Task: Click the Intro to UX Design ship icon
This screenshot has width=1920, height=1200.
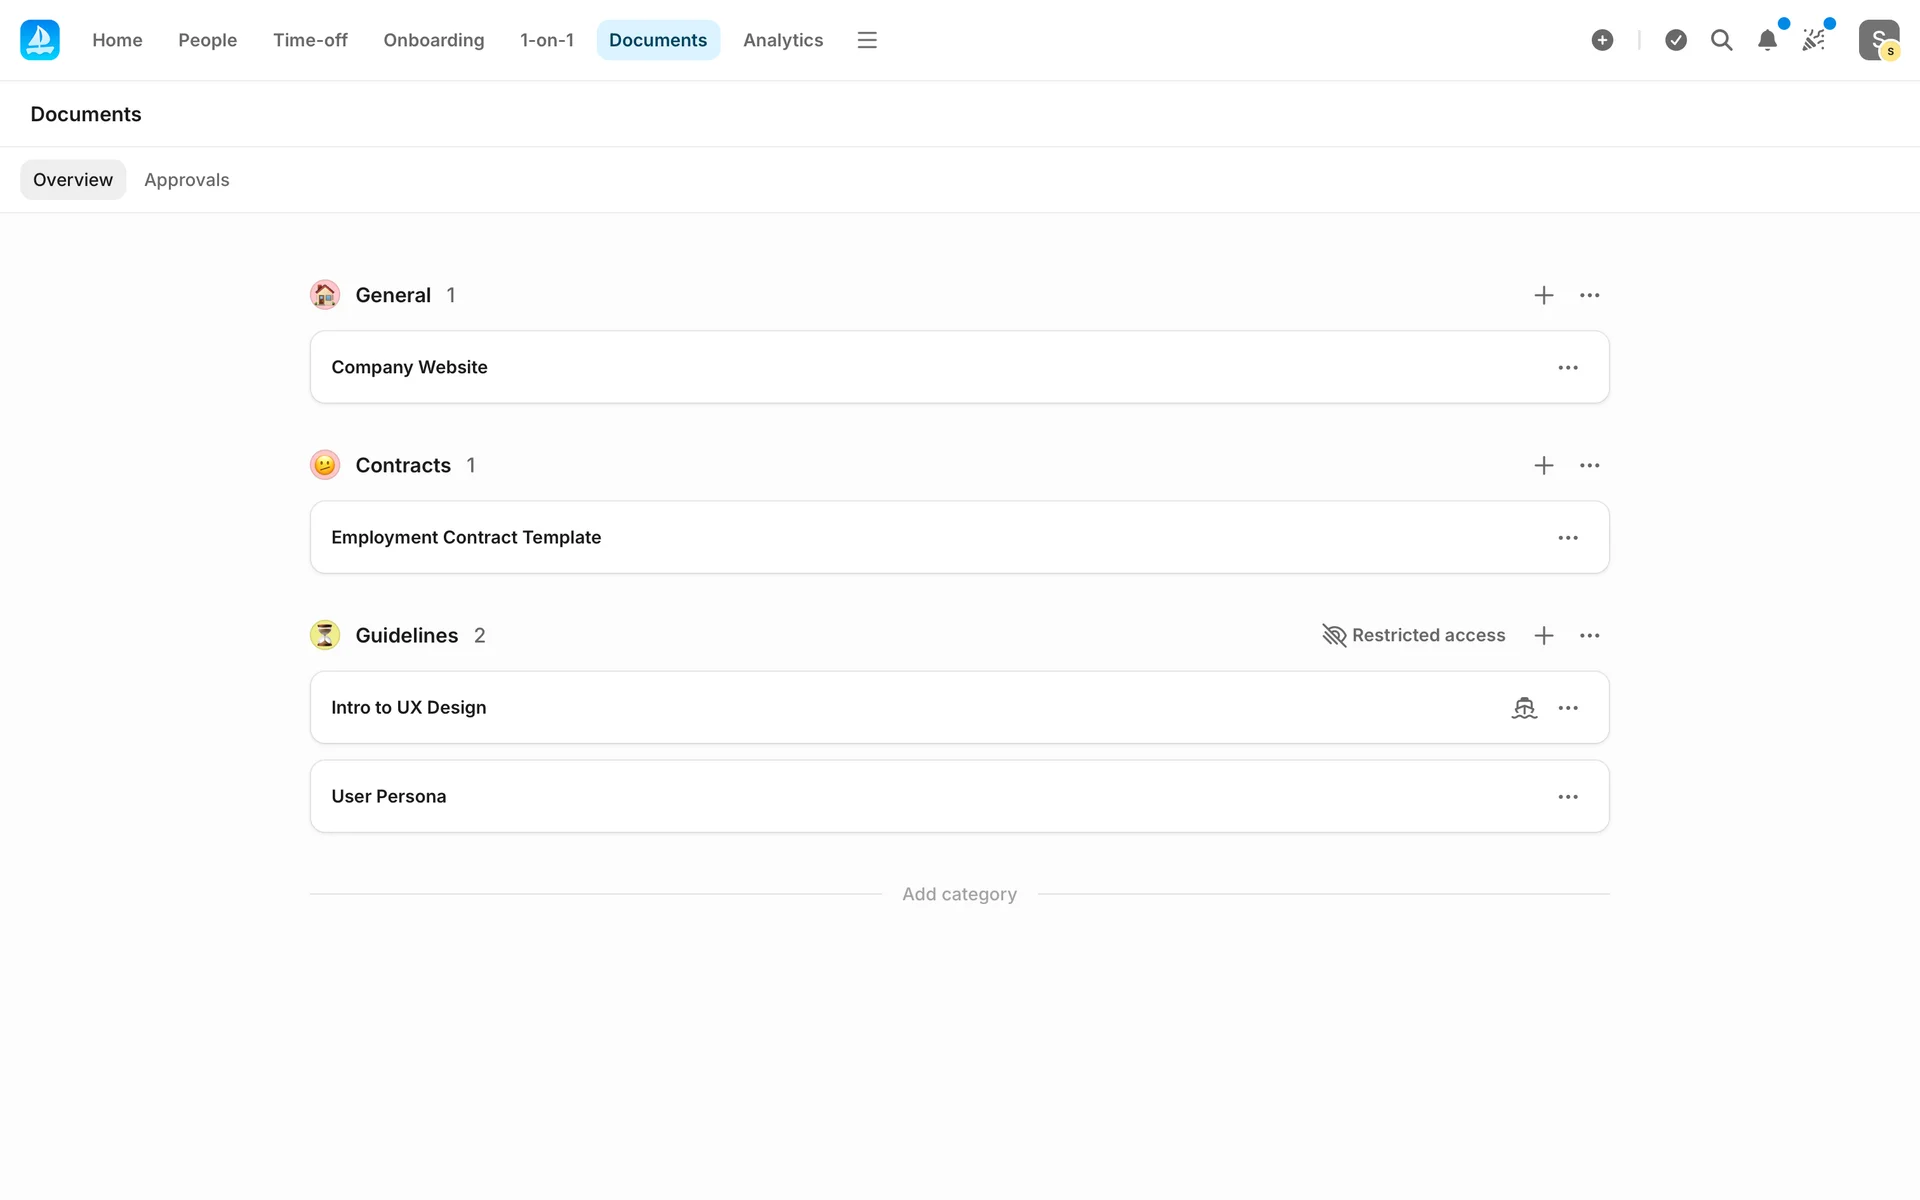Action: point(1524,708)
